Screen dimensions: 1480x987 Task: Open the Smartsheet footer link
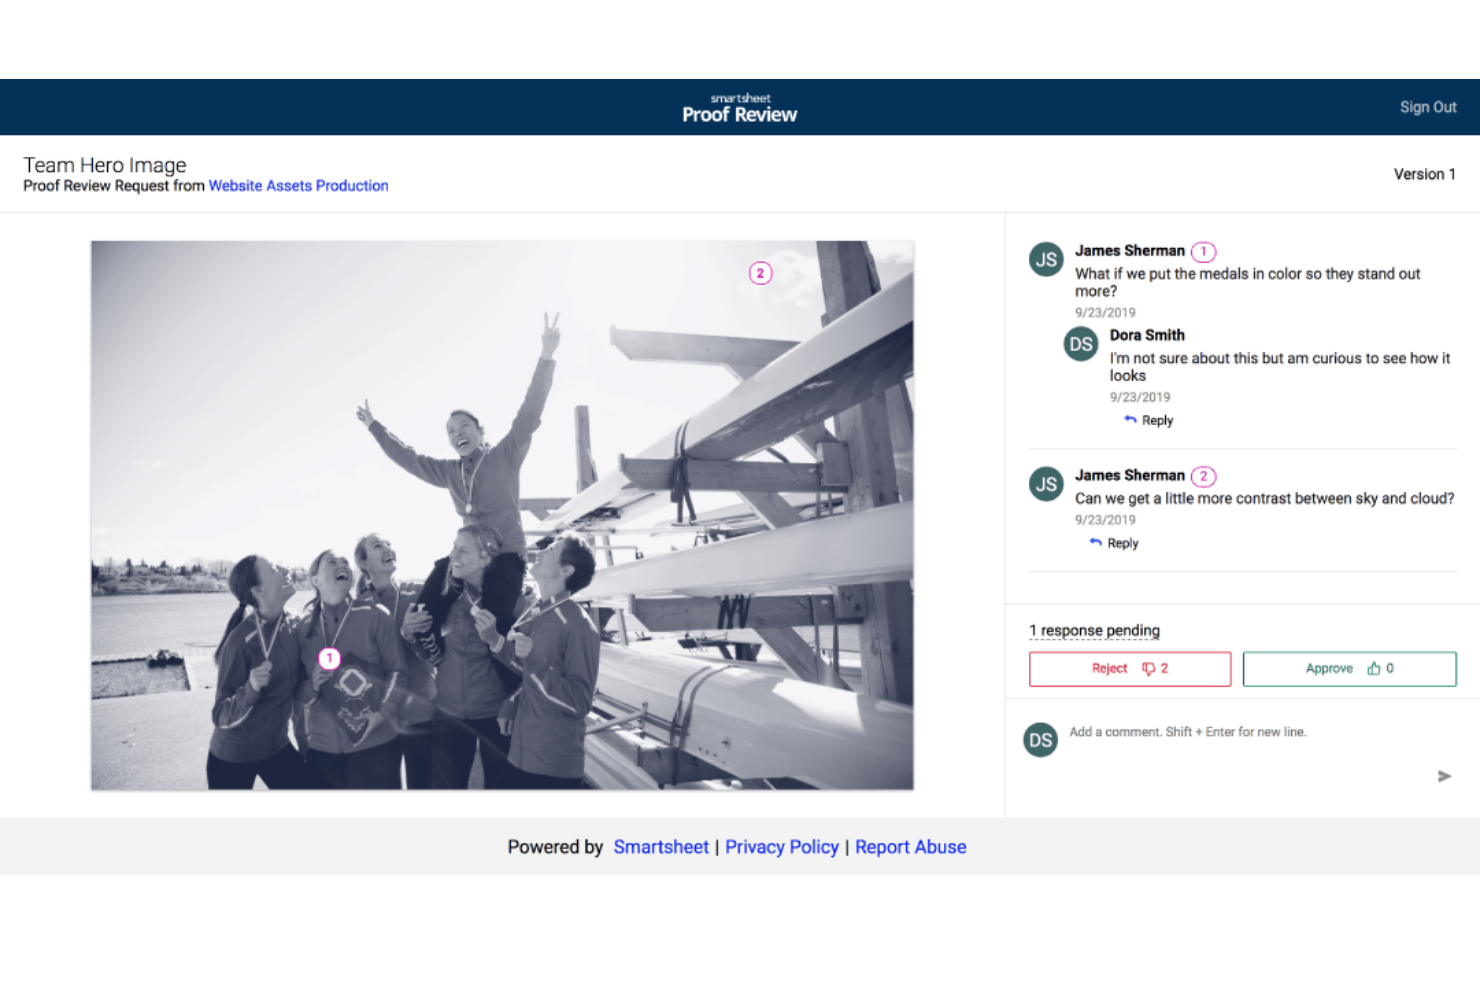[x=660, y=846]
